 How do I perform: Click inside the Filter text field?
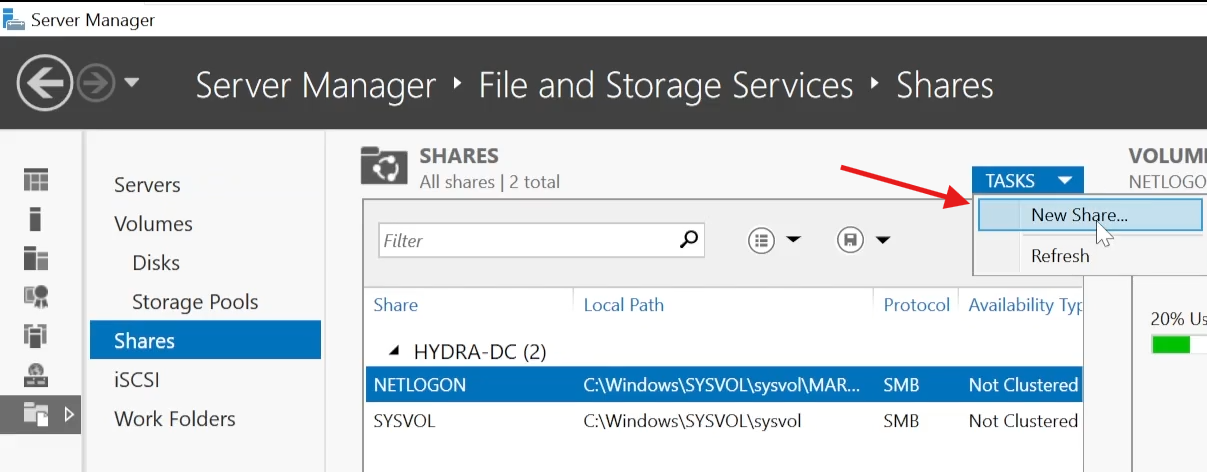tap(528, 240)
